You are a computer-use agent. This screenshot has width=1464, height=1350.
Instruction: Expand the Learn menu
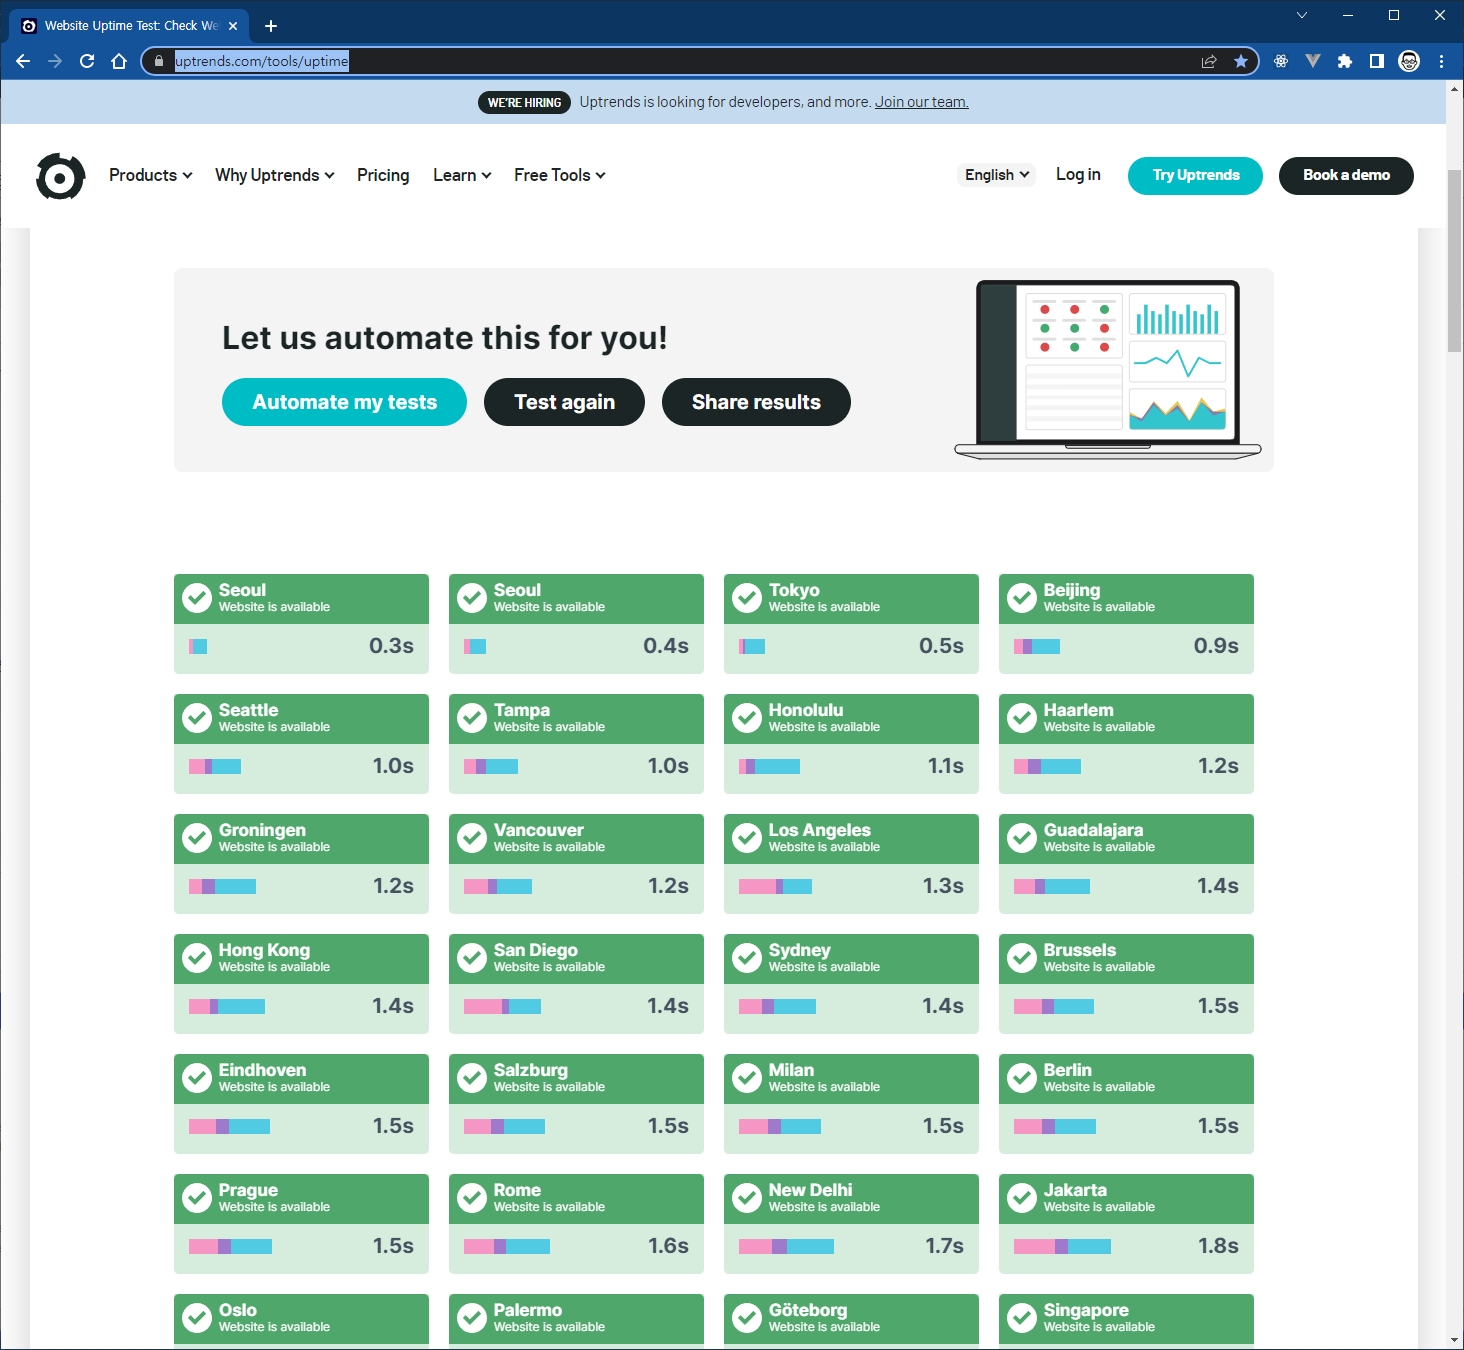coord(461,175)
